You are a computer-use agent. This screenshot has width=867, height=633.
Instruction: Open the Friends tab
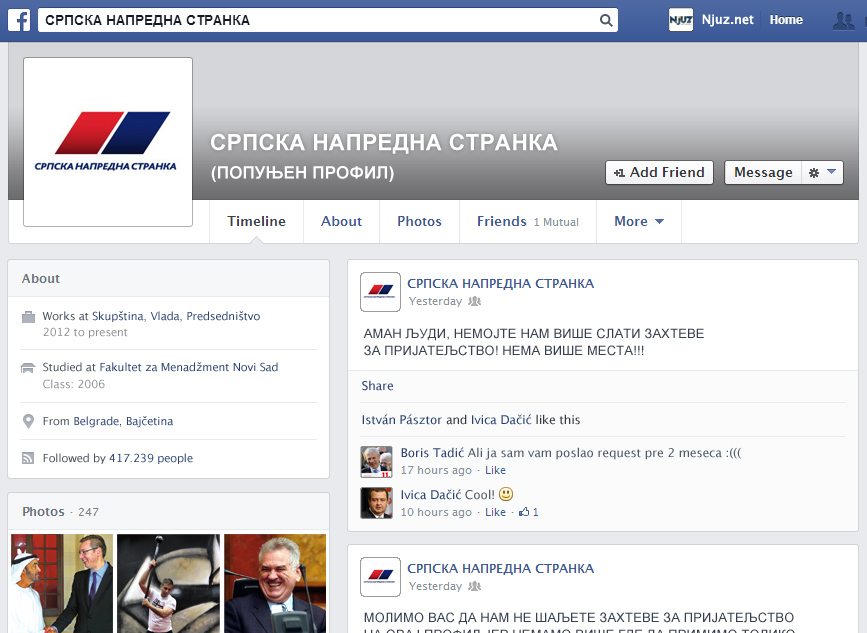coord(528,221)
